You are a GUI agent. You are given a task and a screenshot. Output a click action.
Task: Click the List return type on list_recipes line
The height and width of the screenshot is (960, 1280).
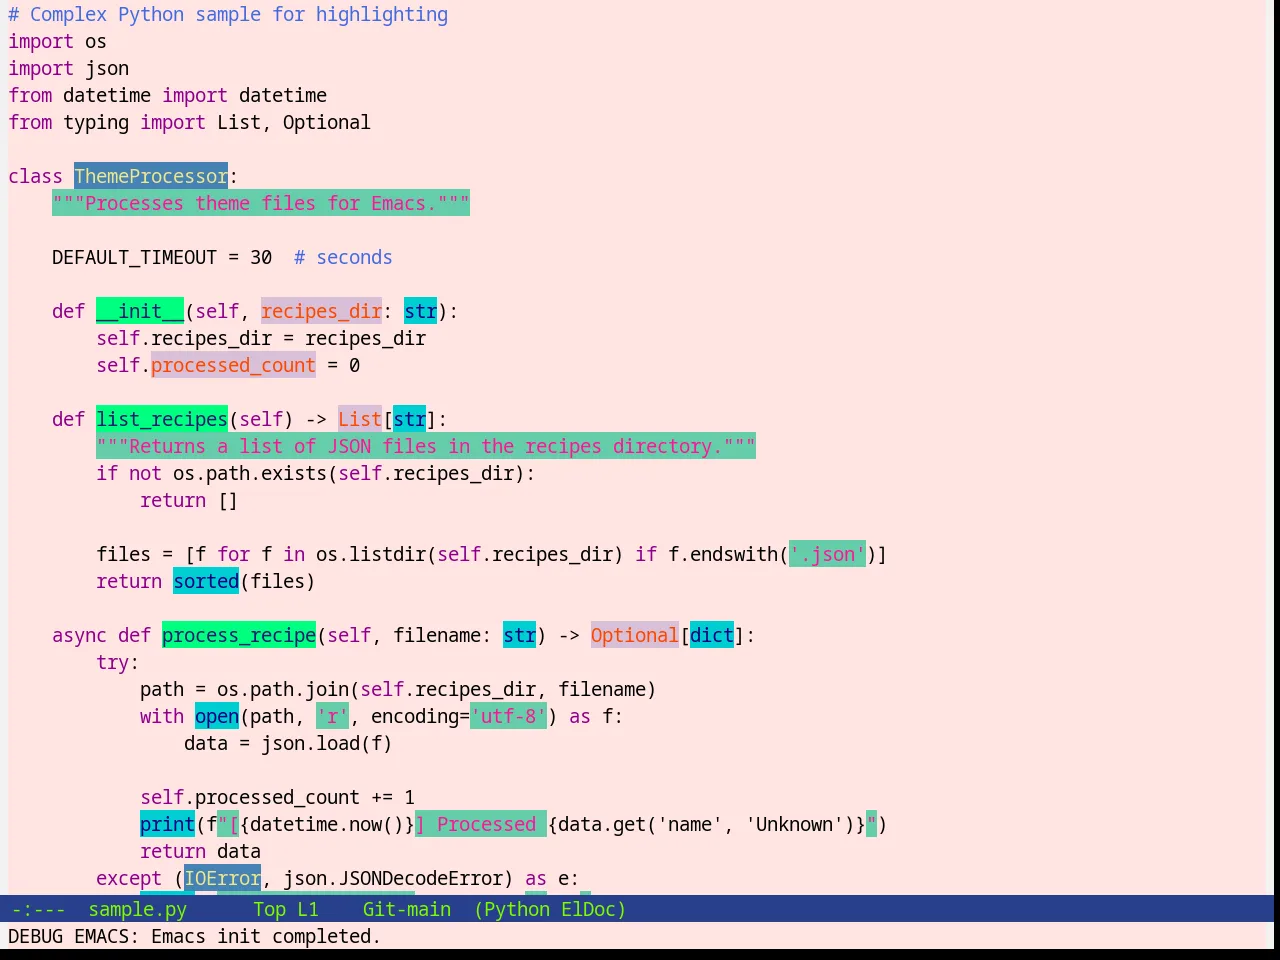pos(360,419)
